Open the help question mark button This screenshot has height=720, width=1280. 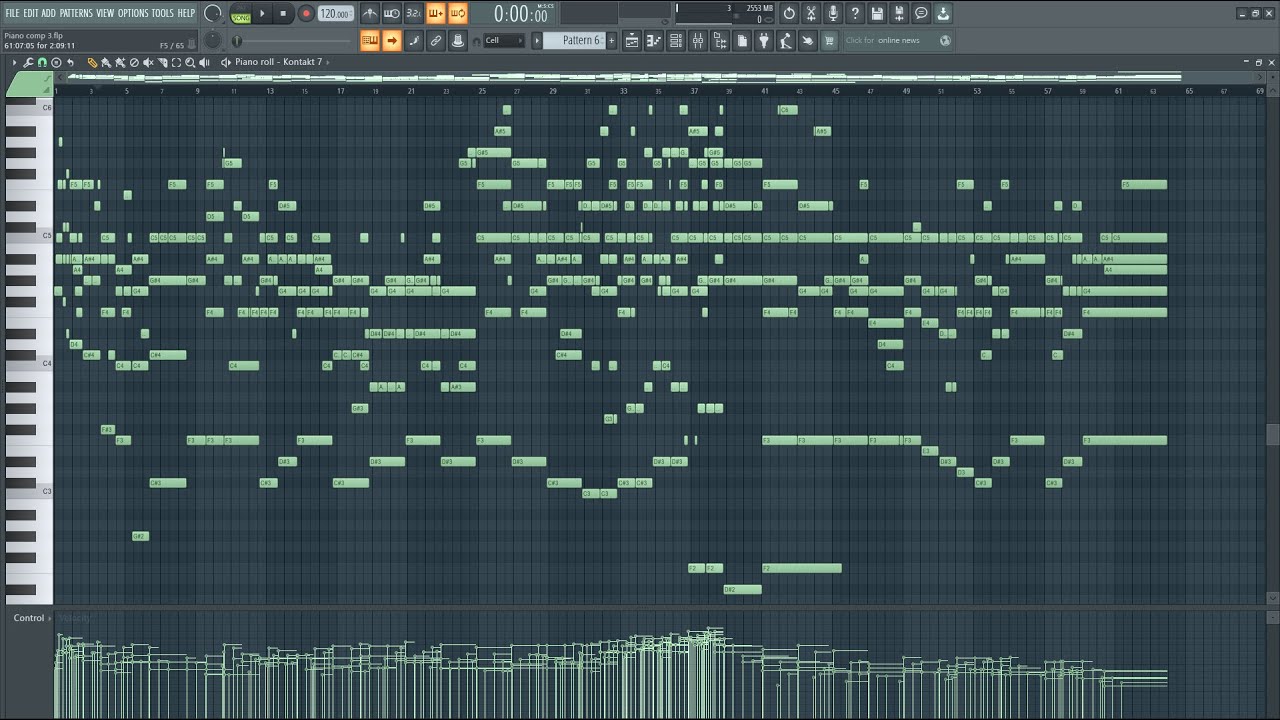855,13
